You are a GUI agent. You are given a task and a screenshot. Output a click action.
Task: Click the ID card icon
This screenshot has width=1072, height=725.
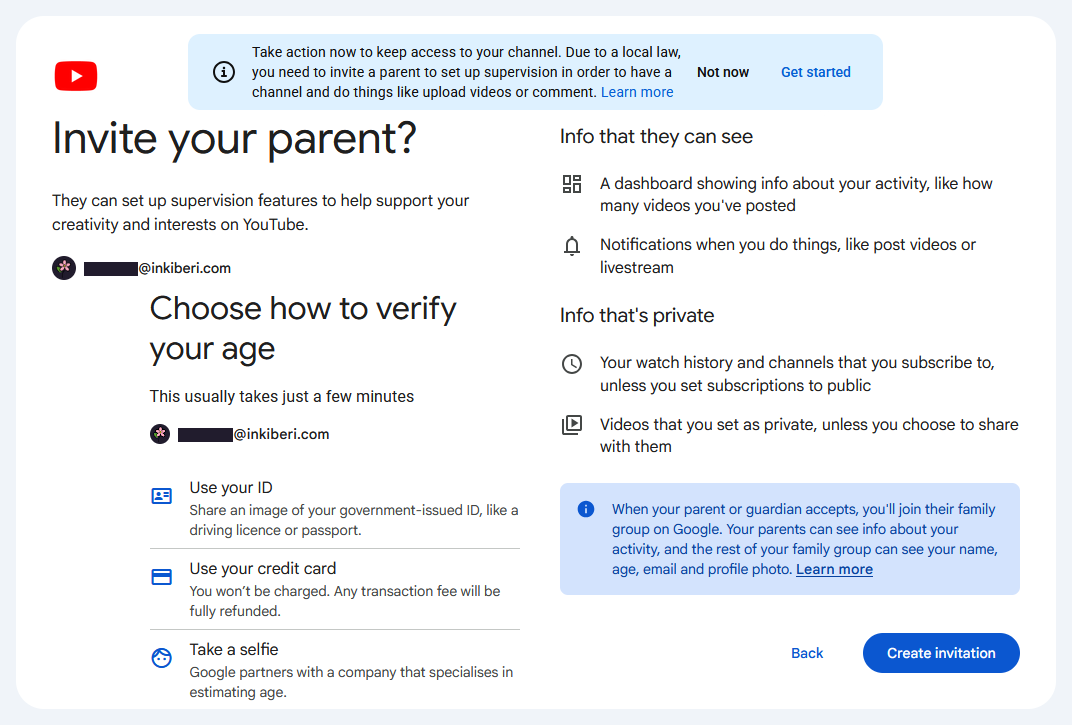161,496
